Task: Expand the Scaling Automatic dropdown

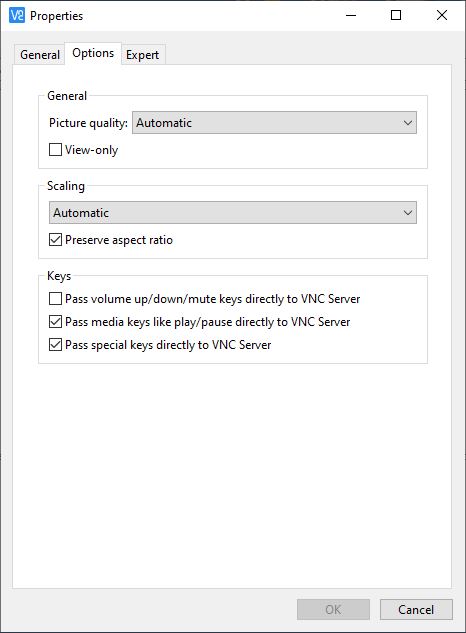Action: pyautogui.click(x=233, y=213)
